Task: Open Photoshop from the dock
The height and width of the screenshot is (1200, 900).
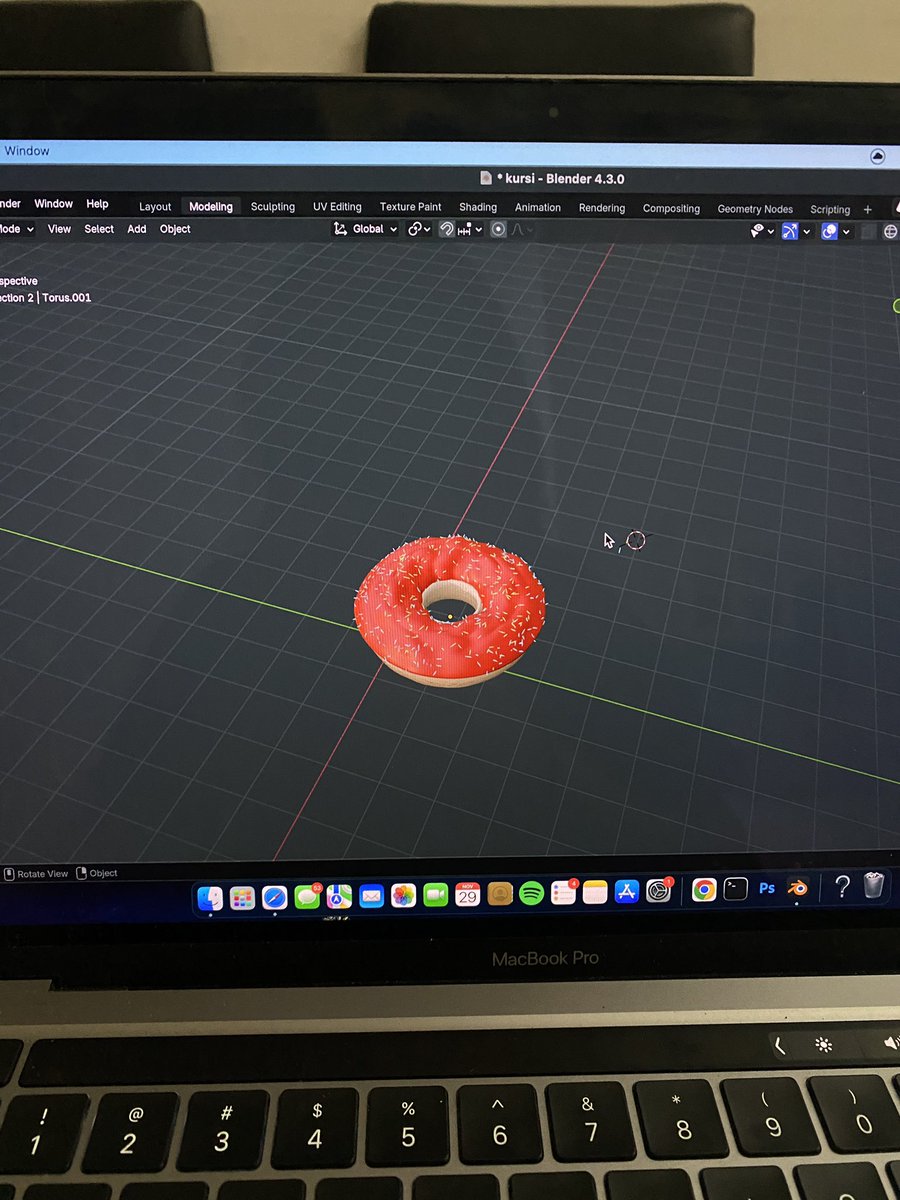Action: tap(767, 887)
